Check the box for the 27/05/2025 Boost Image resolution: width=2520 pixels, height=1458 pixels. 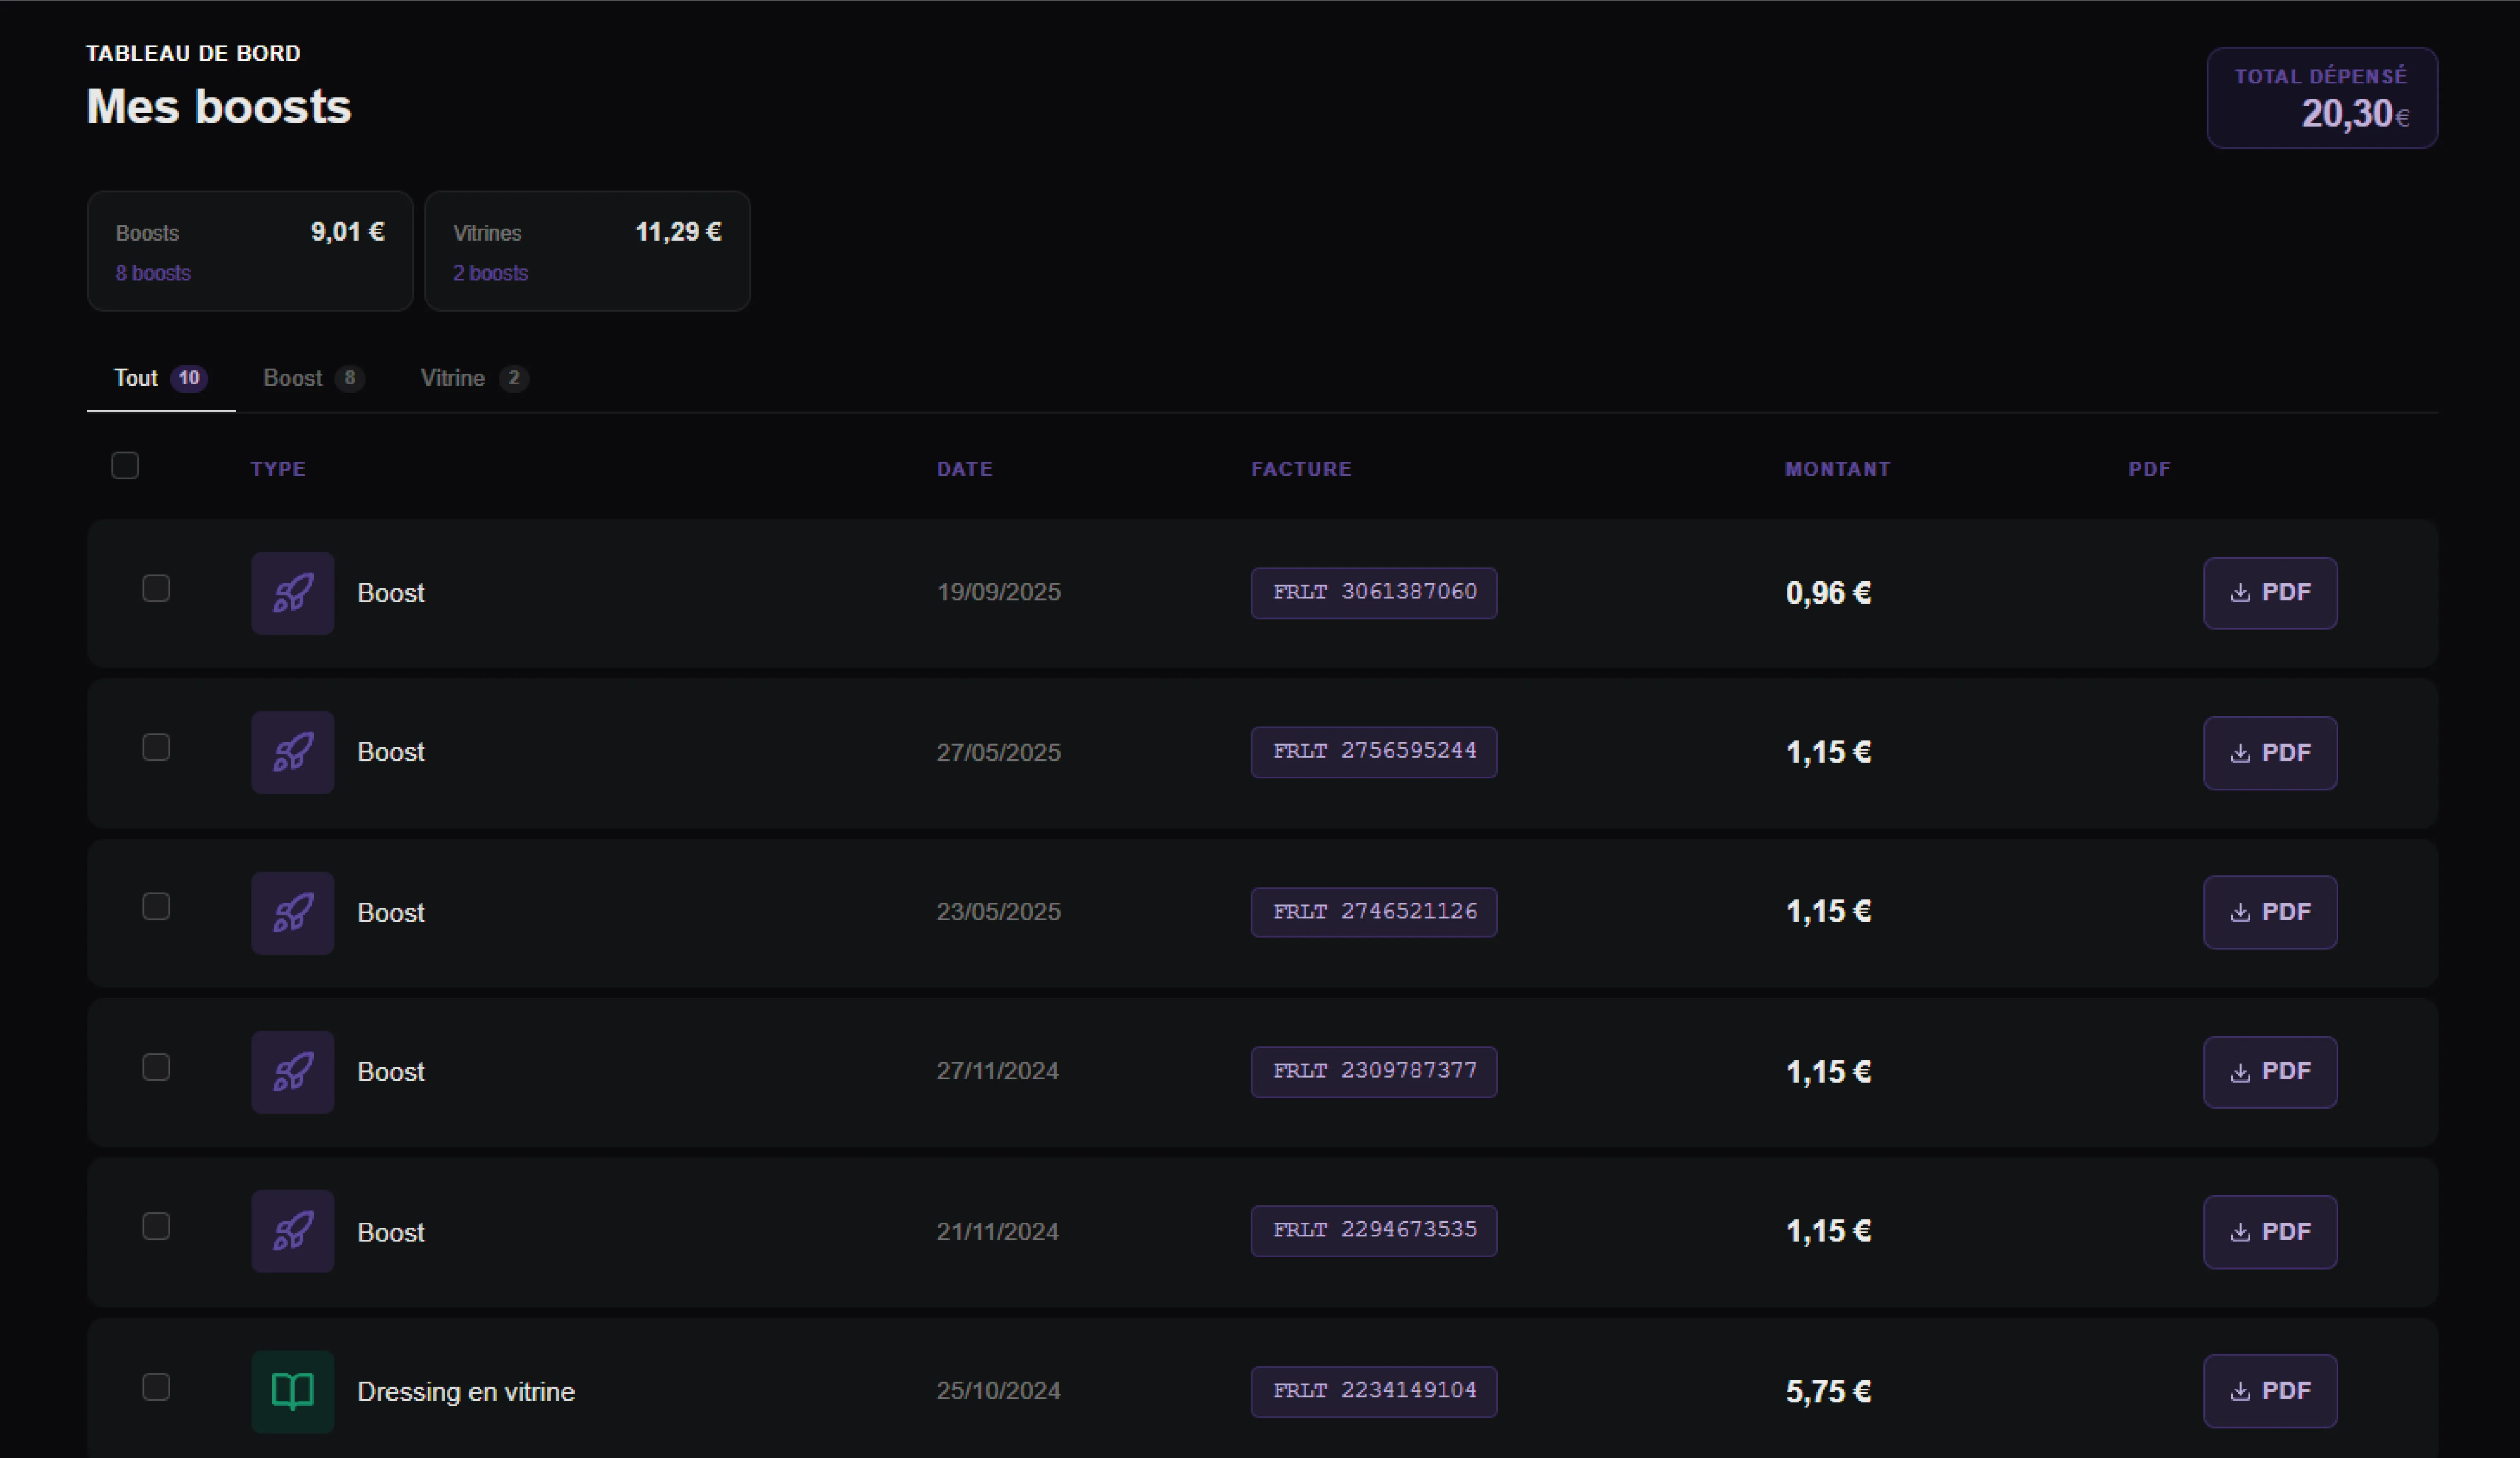click(x=156, y=747)
